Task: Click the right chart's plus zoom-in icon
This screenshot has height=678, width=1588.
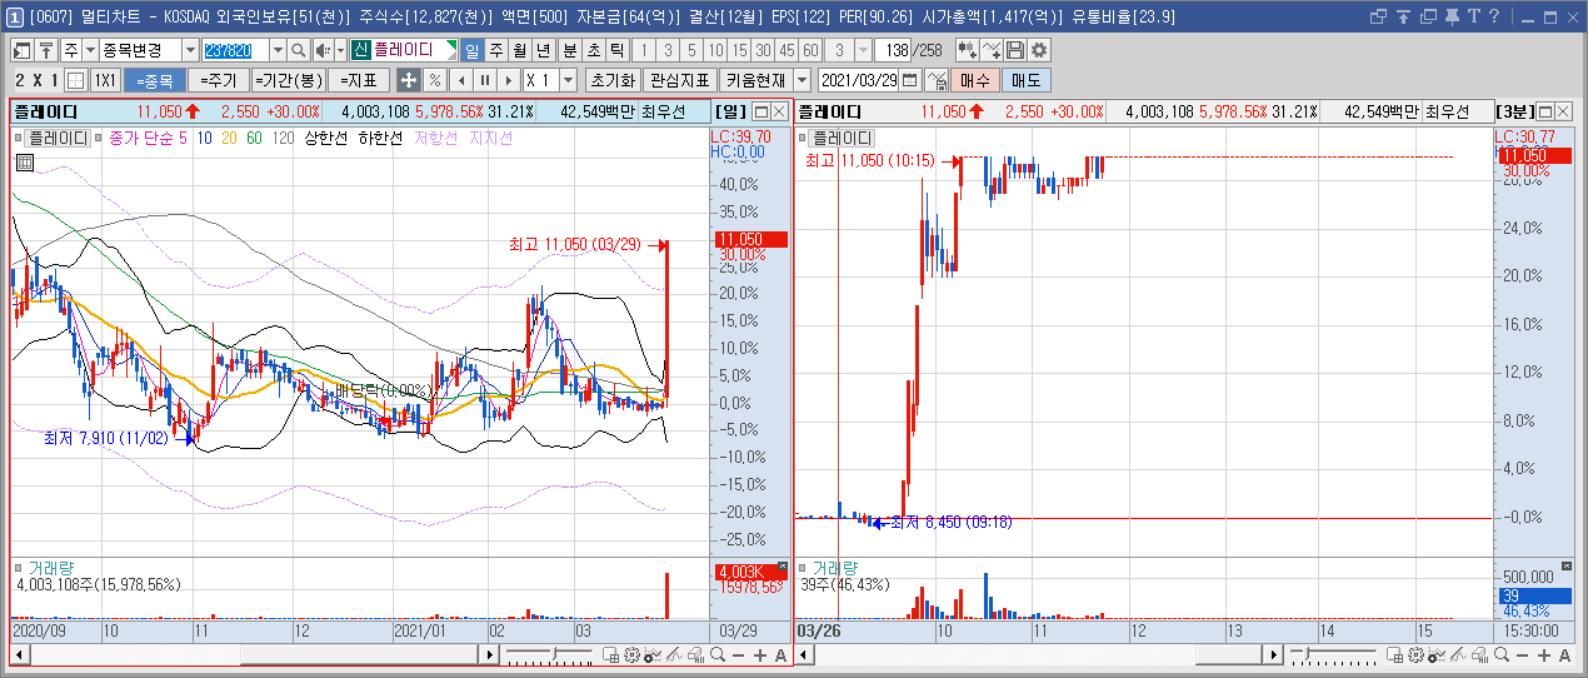Action: tap(1544, 655)
